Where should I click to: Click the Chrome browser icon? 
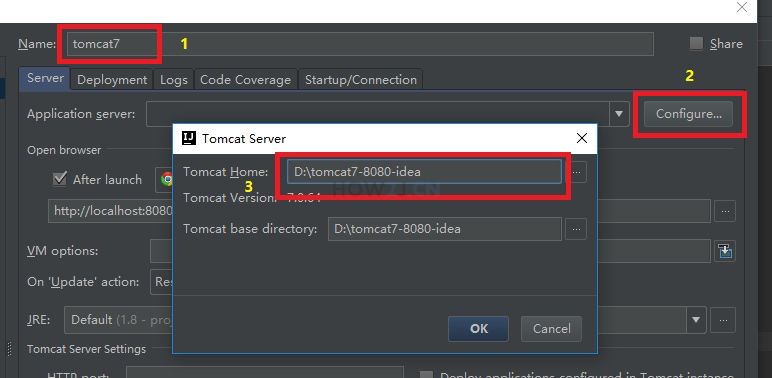166,179
